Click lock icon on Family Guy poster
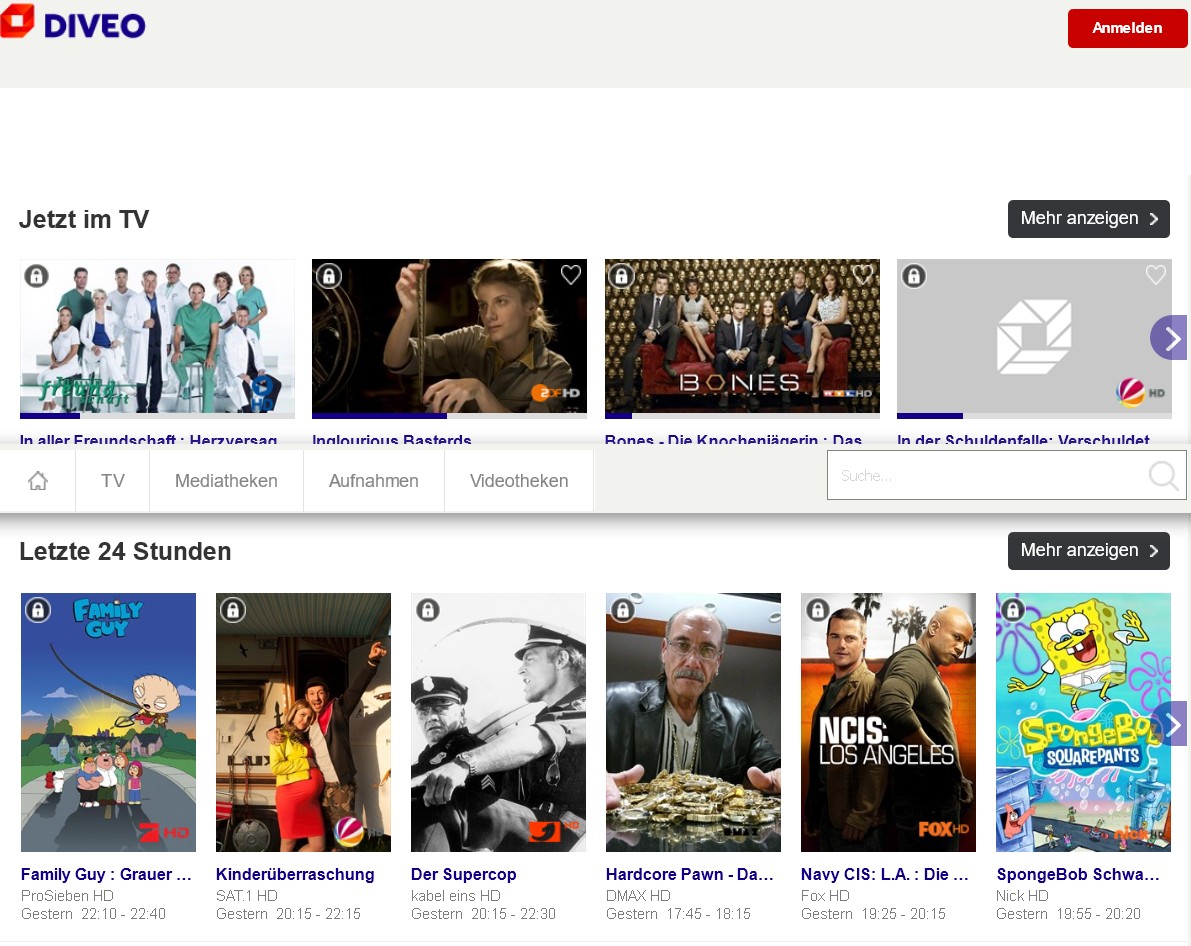 pos(38,609)
